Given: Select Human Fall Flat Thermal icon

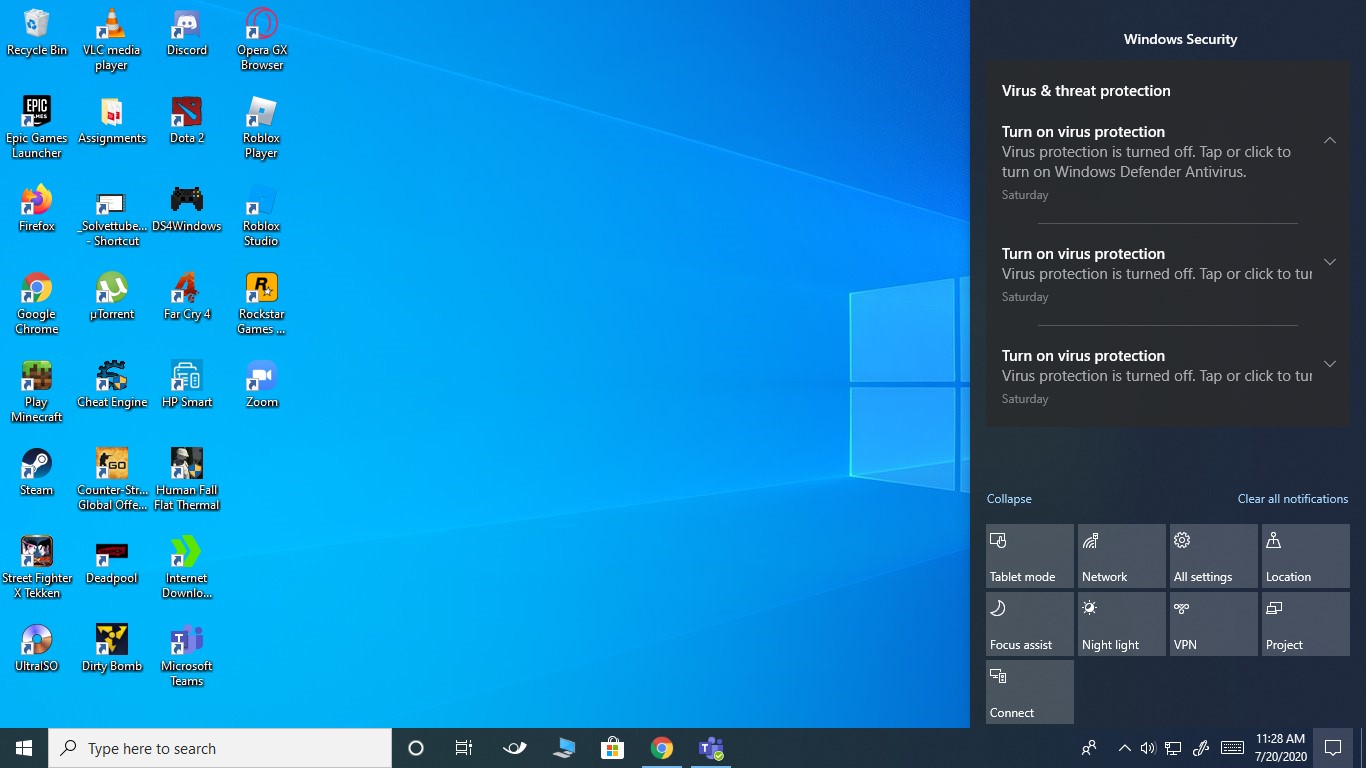Looking at the screenshot, I should [187, 480].
